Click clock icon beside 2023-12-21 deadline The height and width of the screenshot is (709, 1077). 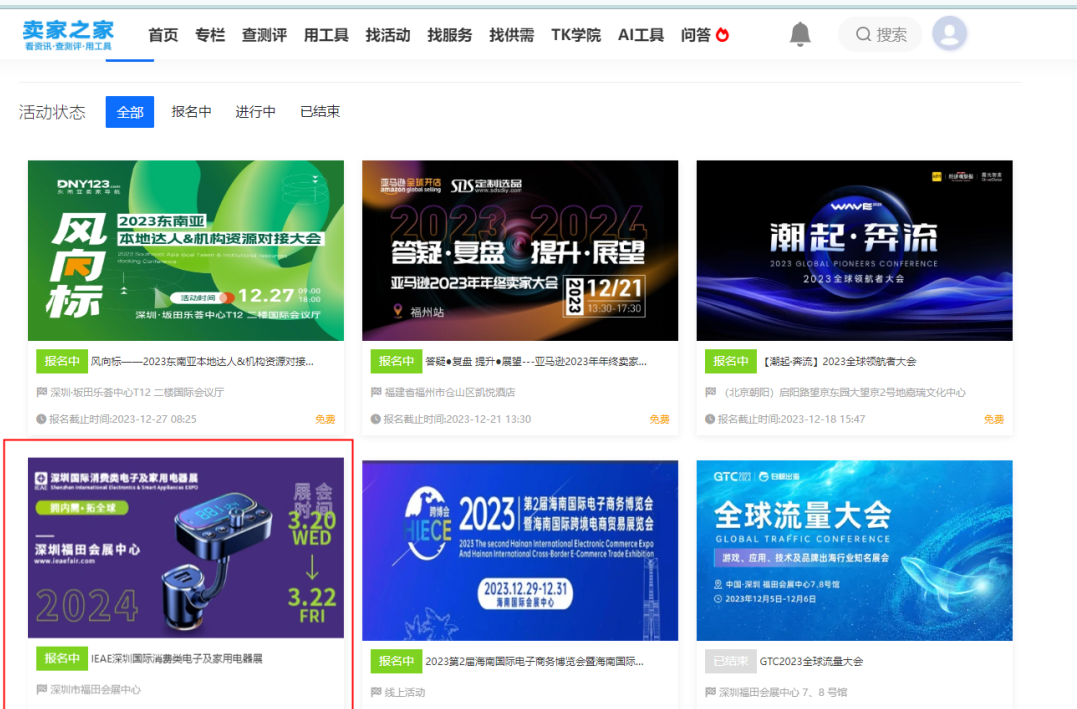376,419
